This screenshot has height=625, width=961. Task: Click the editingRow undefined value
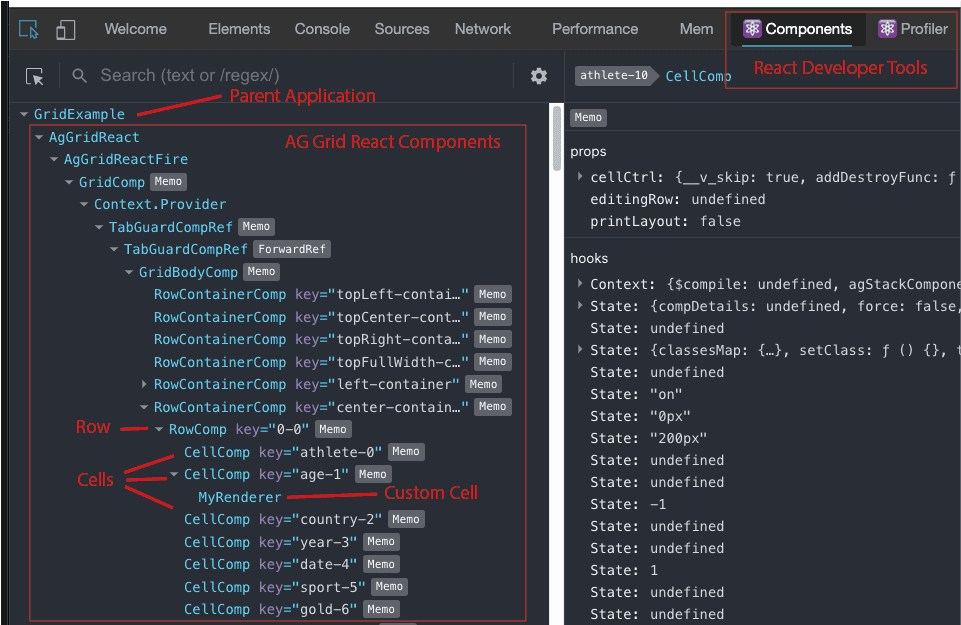(x=728, y=199)
